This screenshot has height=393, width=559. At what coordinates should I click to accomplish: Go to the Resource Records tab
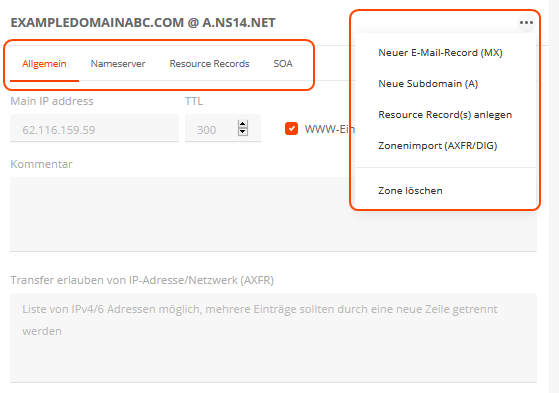[210, 63]
